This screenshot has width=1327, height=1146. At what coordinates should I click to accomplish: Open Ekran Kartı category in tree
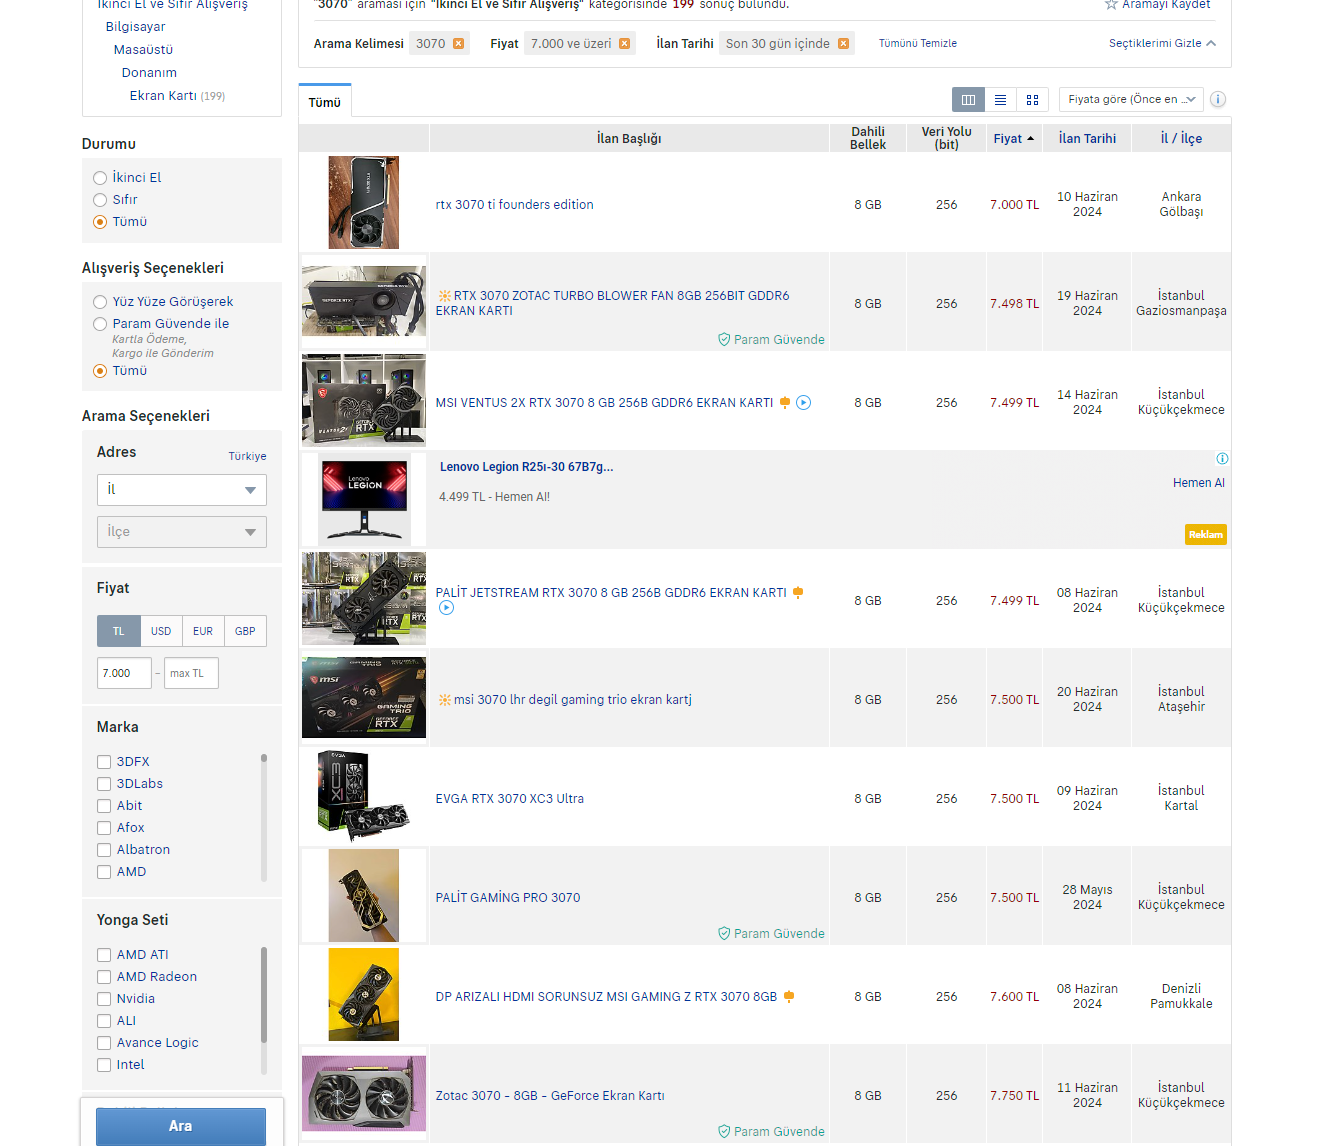[x=163, y=96]
